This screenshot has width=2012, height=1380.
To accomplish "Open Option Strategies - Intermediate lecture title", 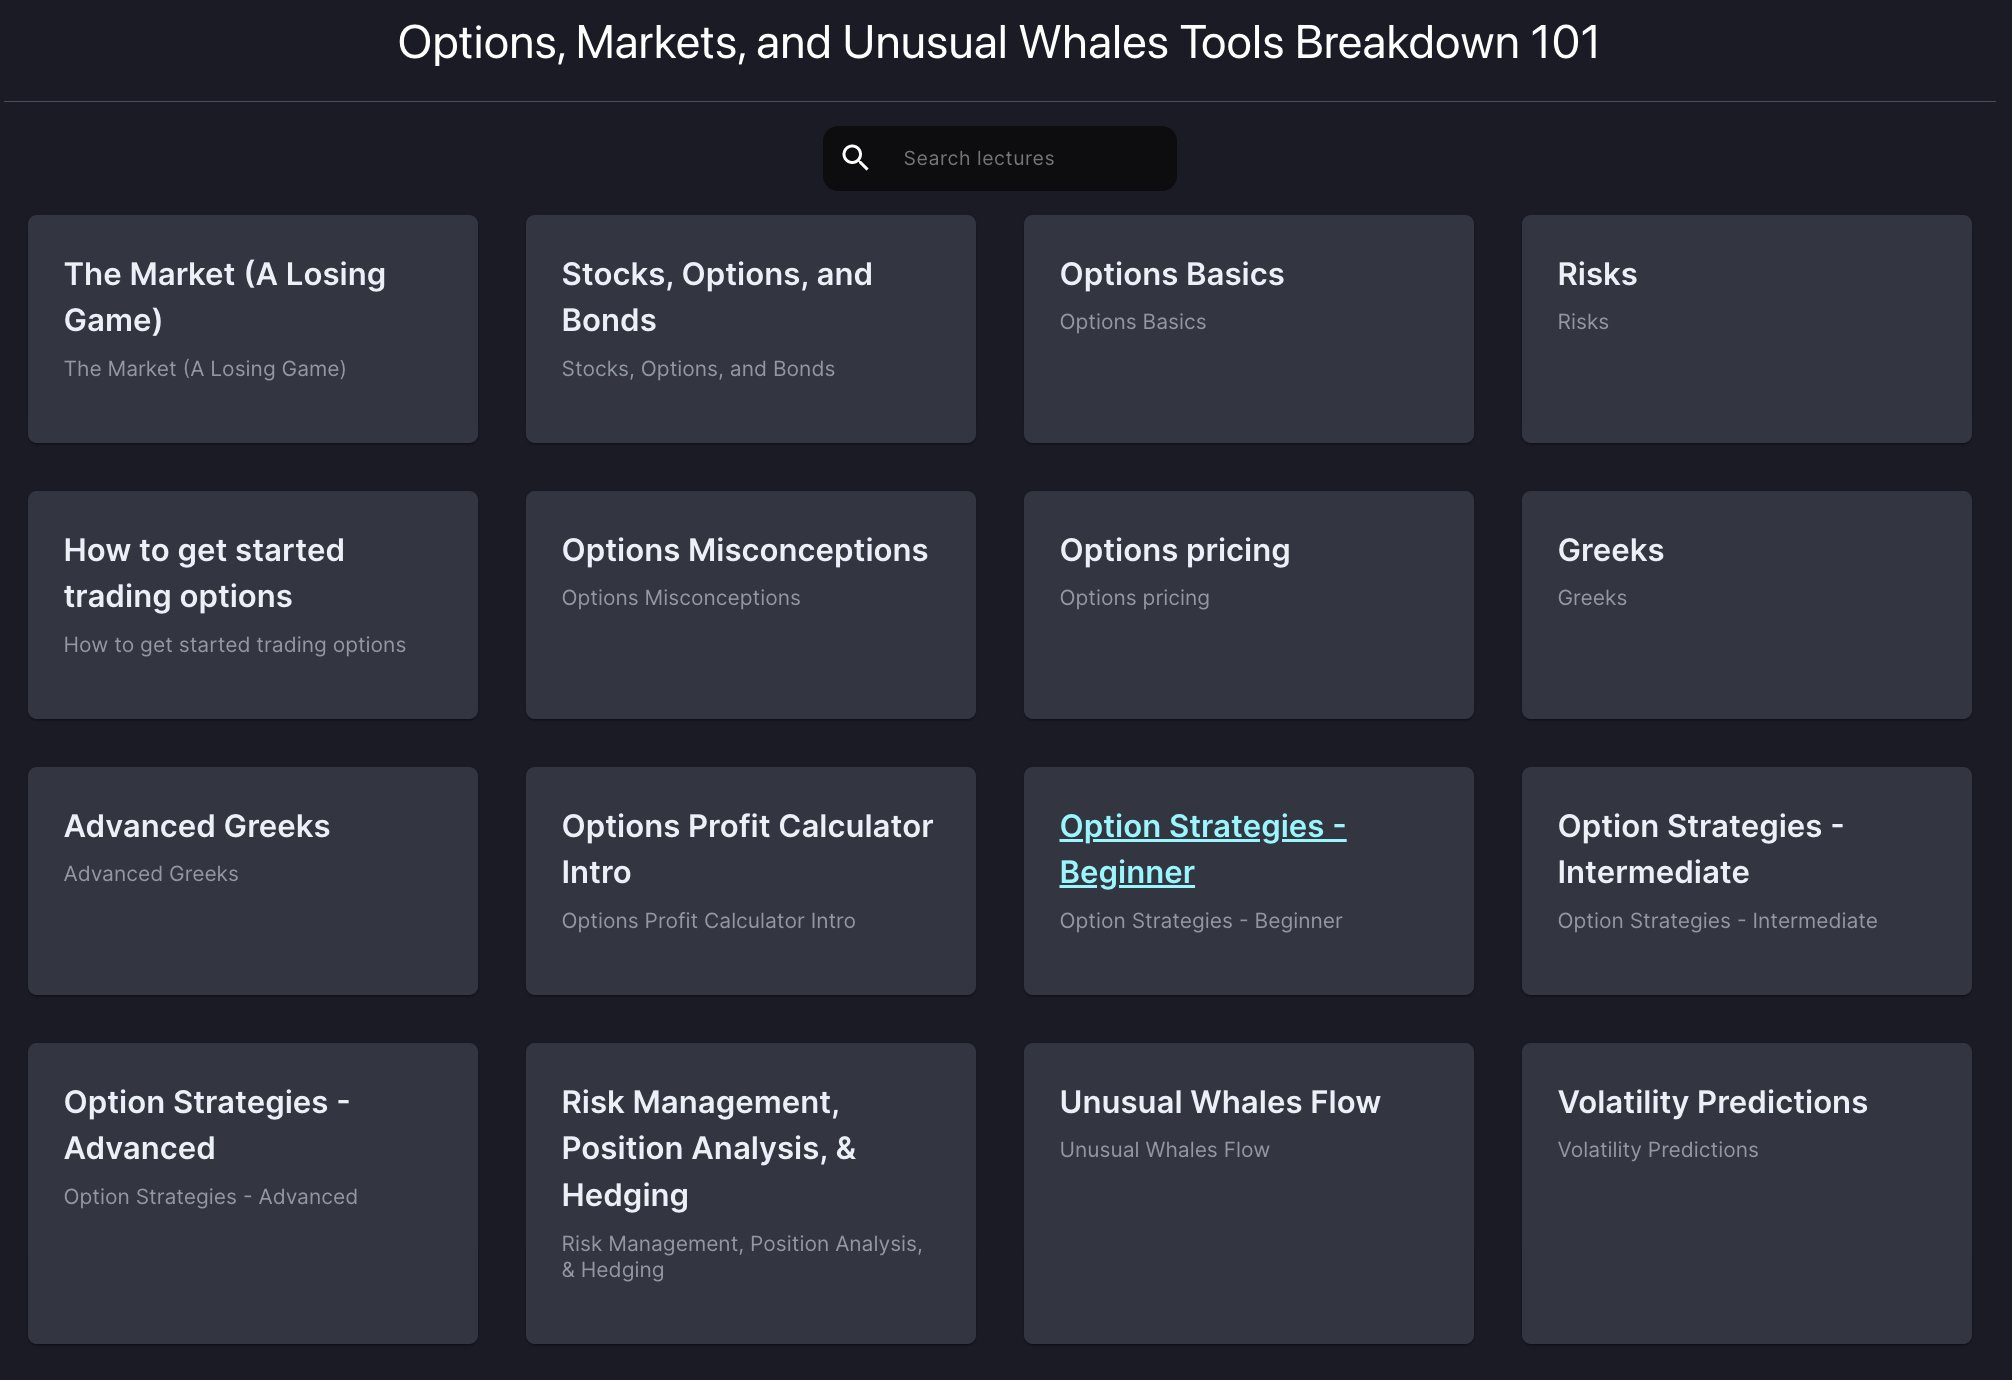I will [1701, 849].
